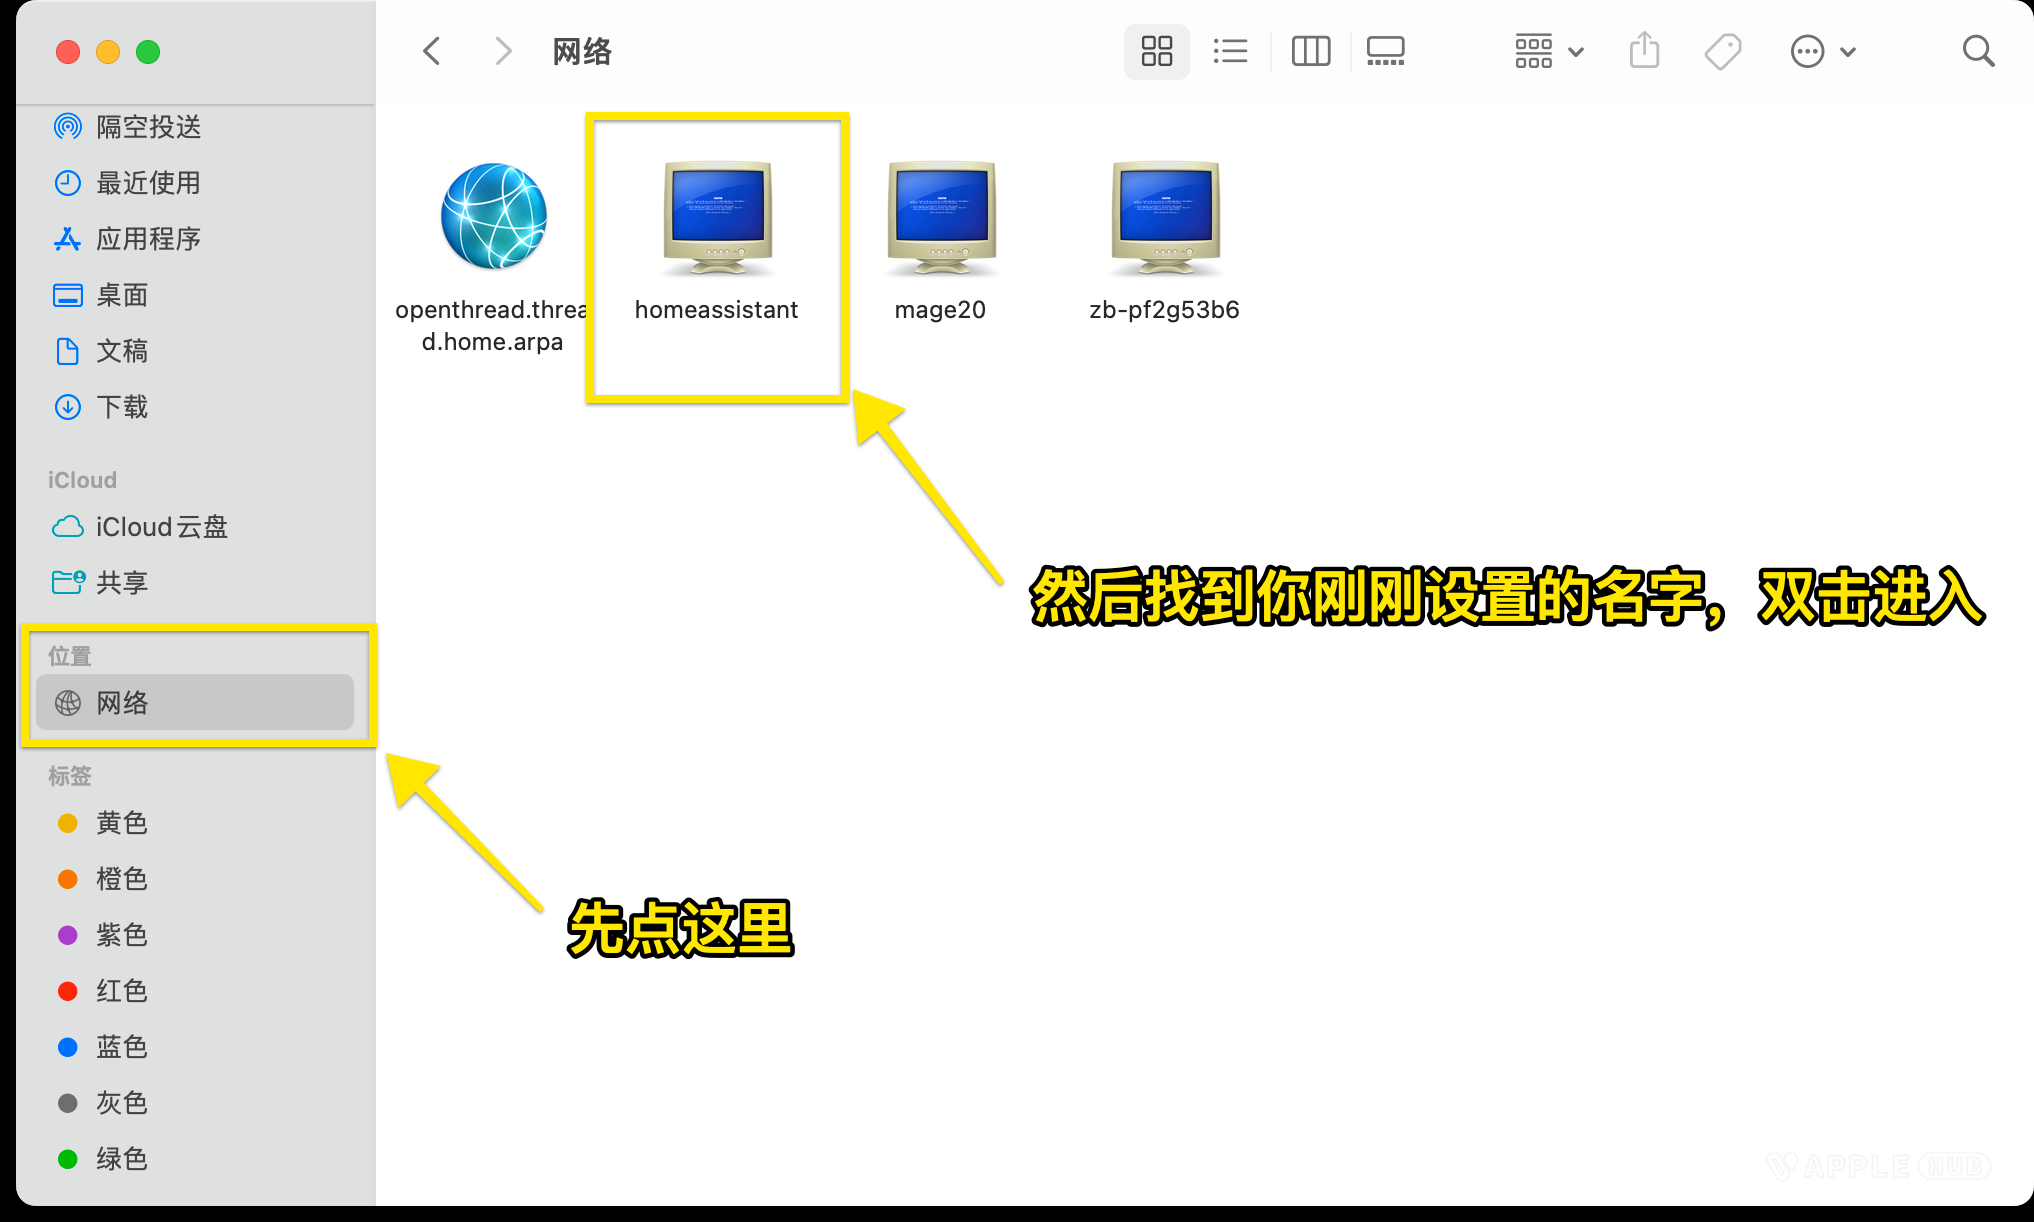Click the back navigation arrow
The width and height of the screenshot is (2034, 1222).
pyautogui.click(x=431, y=50)
